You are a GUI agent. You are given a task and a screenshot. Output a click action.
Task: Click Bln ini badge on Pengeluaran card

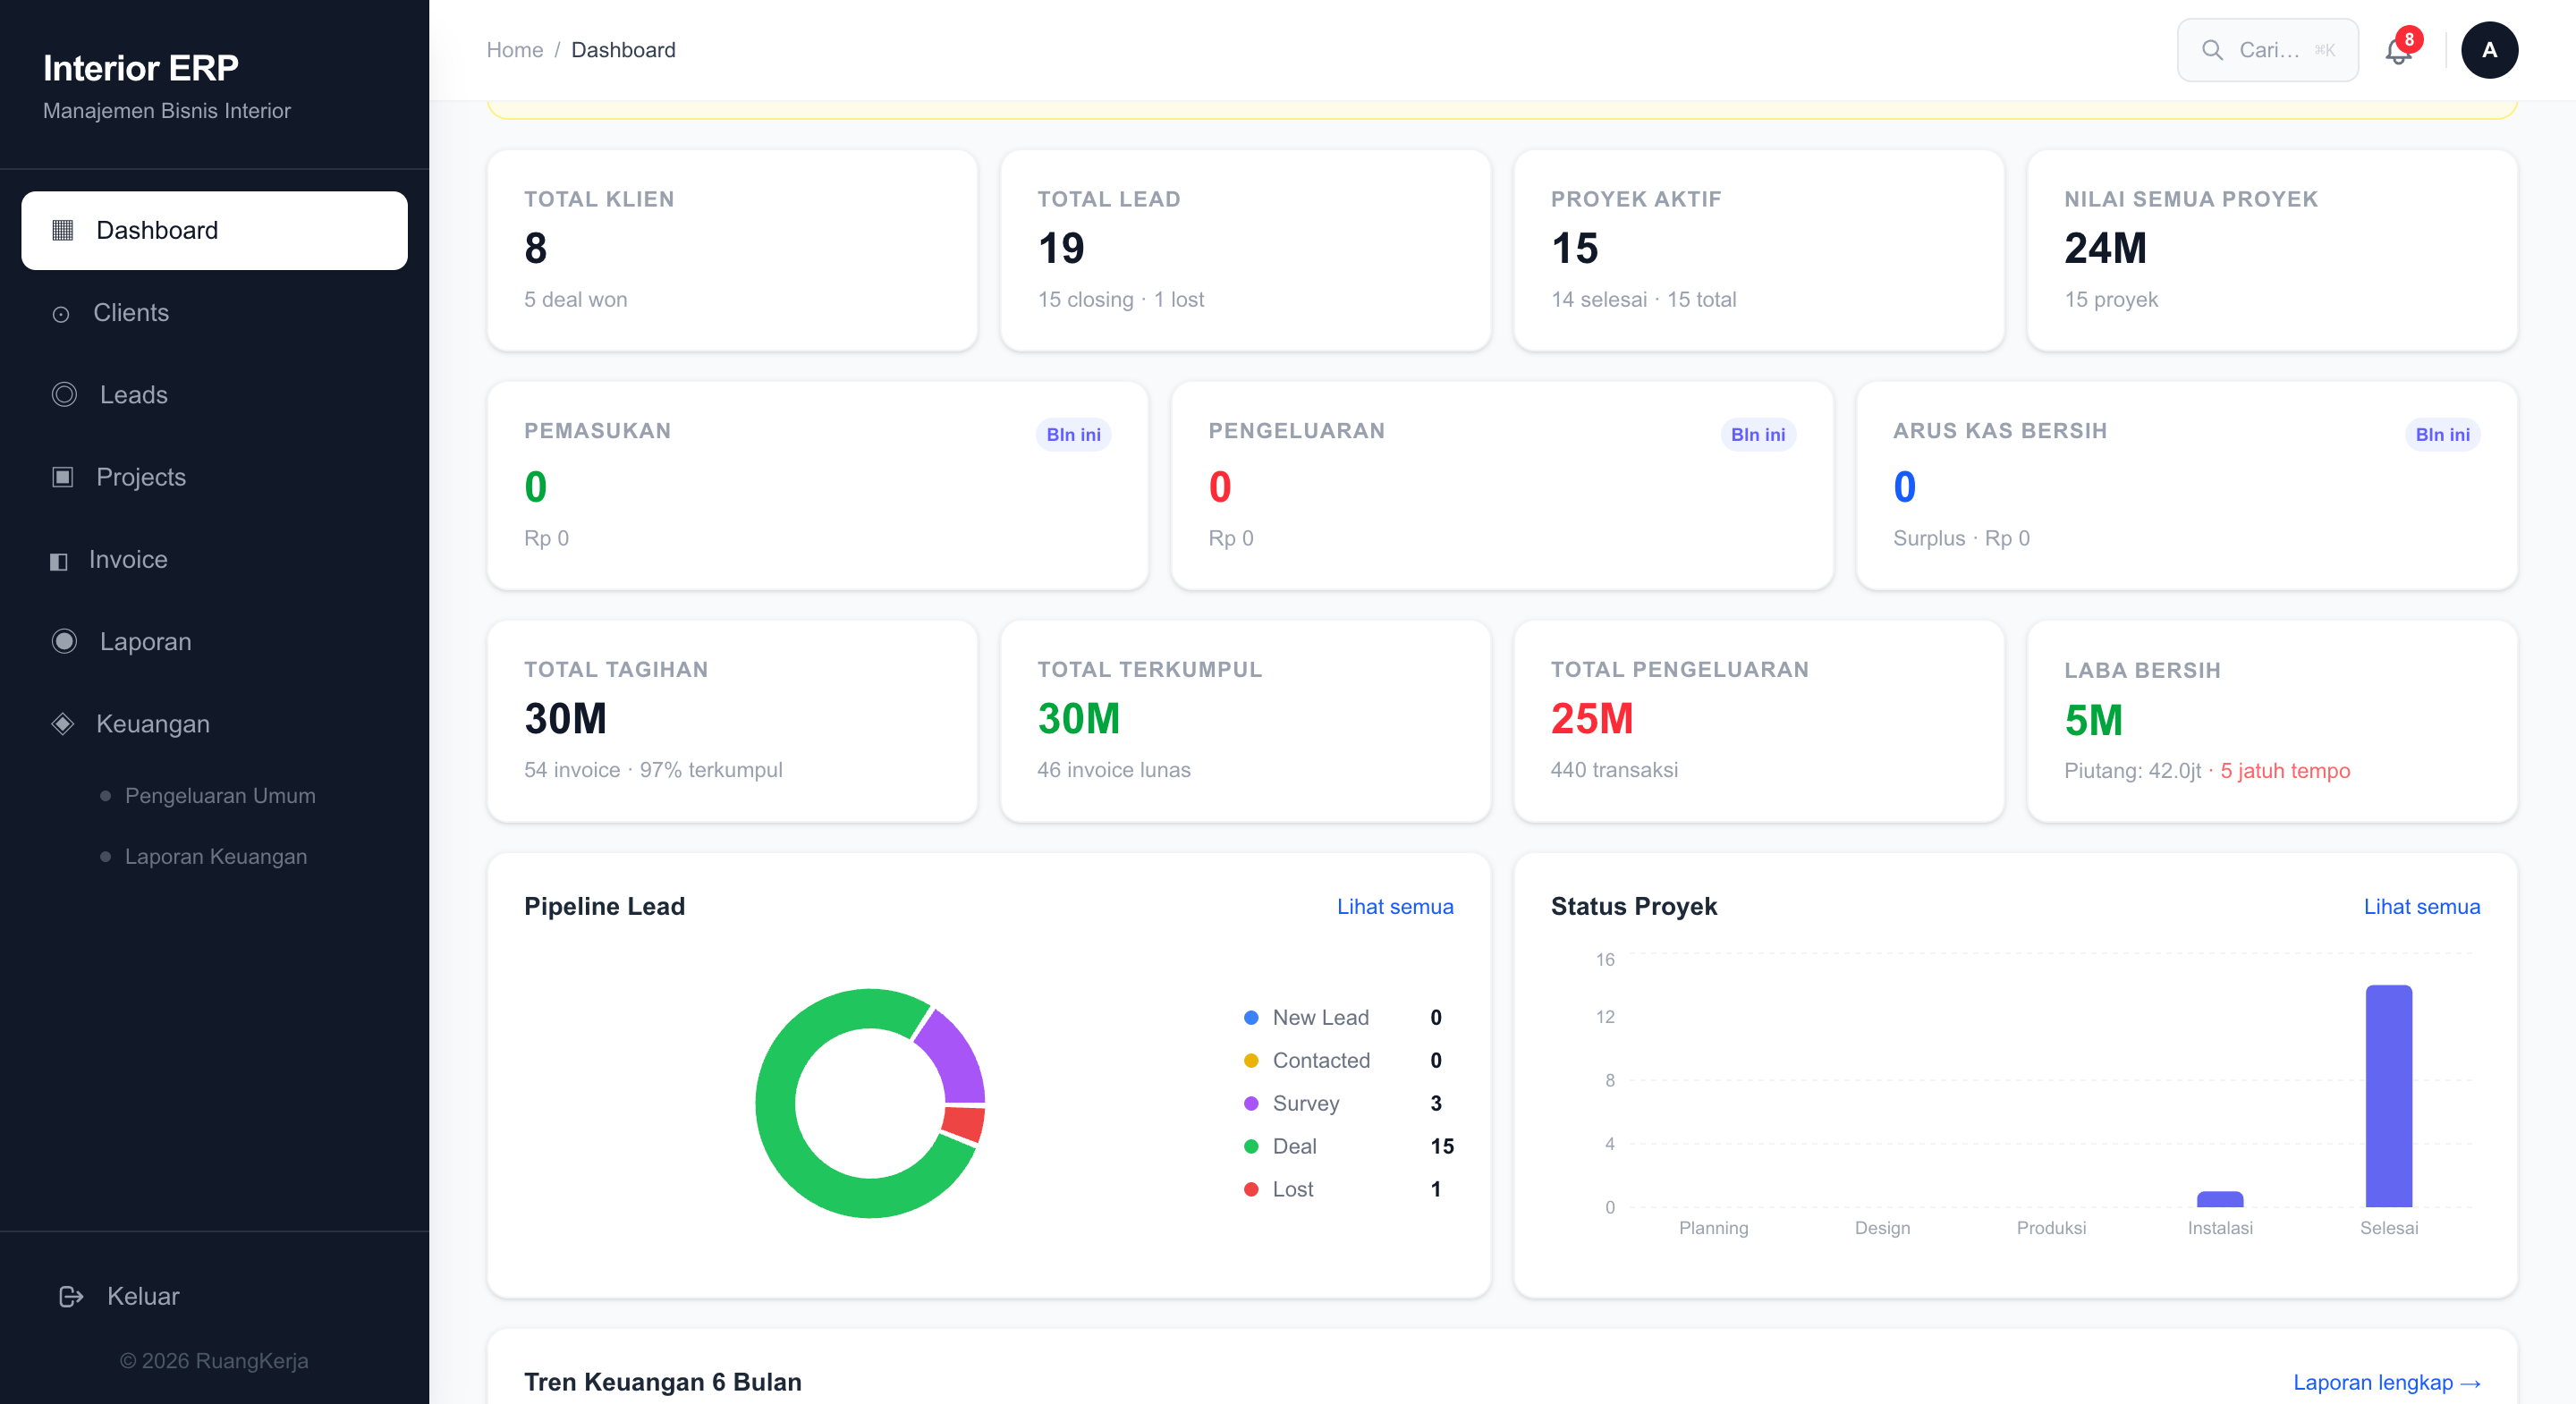1757,434
